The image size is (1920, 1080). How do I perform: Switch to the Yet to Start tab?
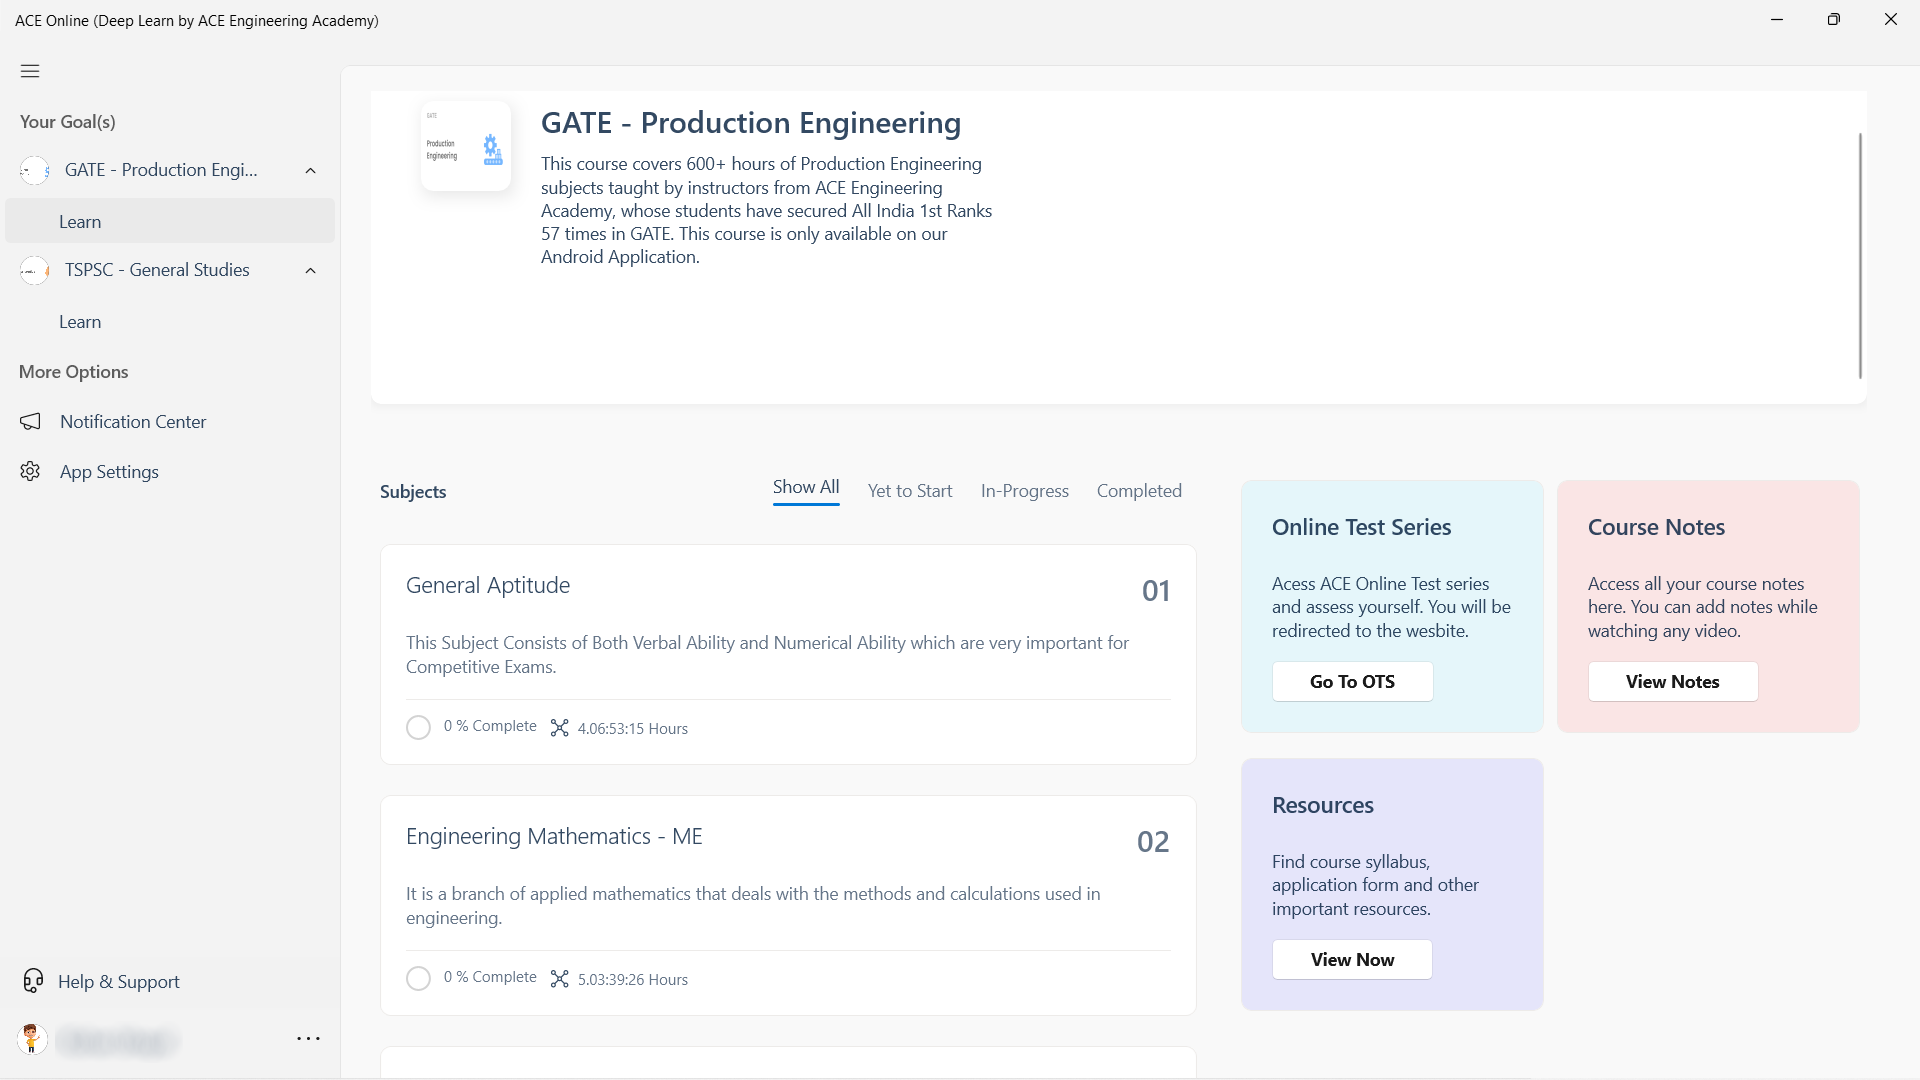tap(909, 491)
